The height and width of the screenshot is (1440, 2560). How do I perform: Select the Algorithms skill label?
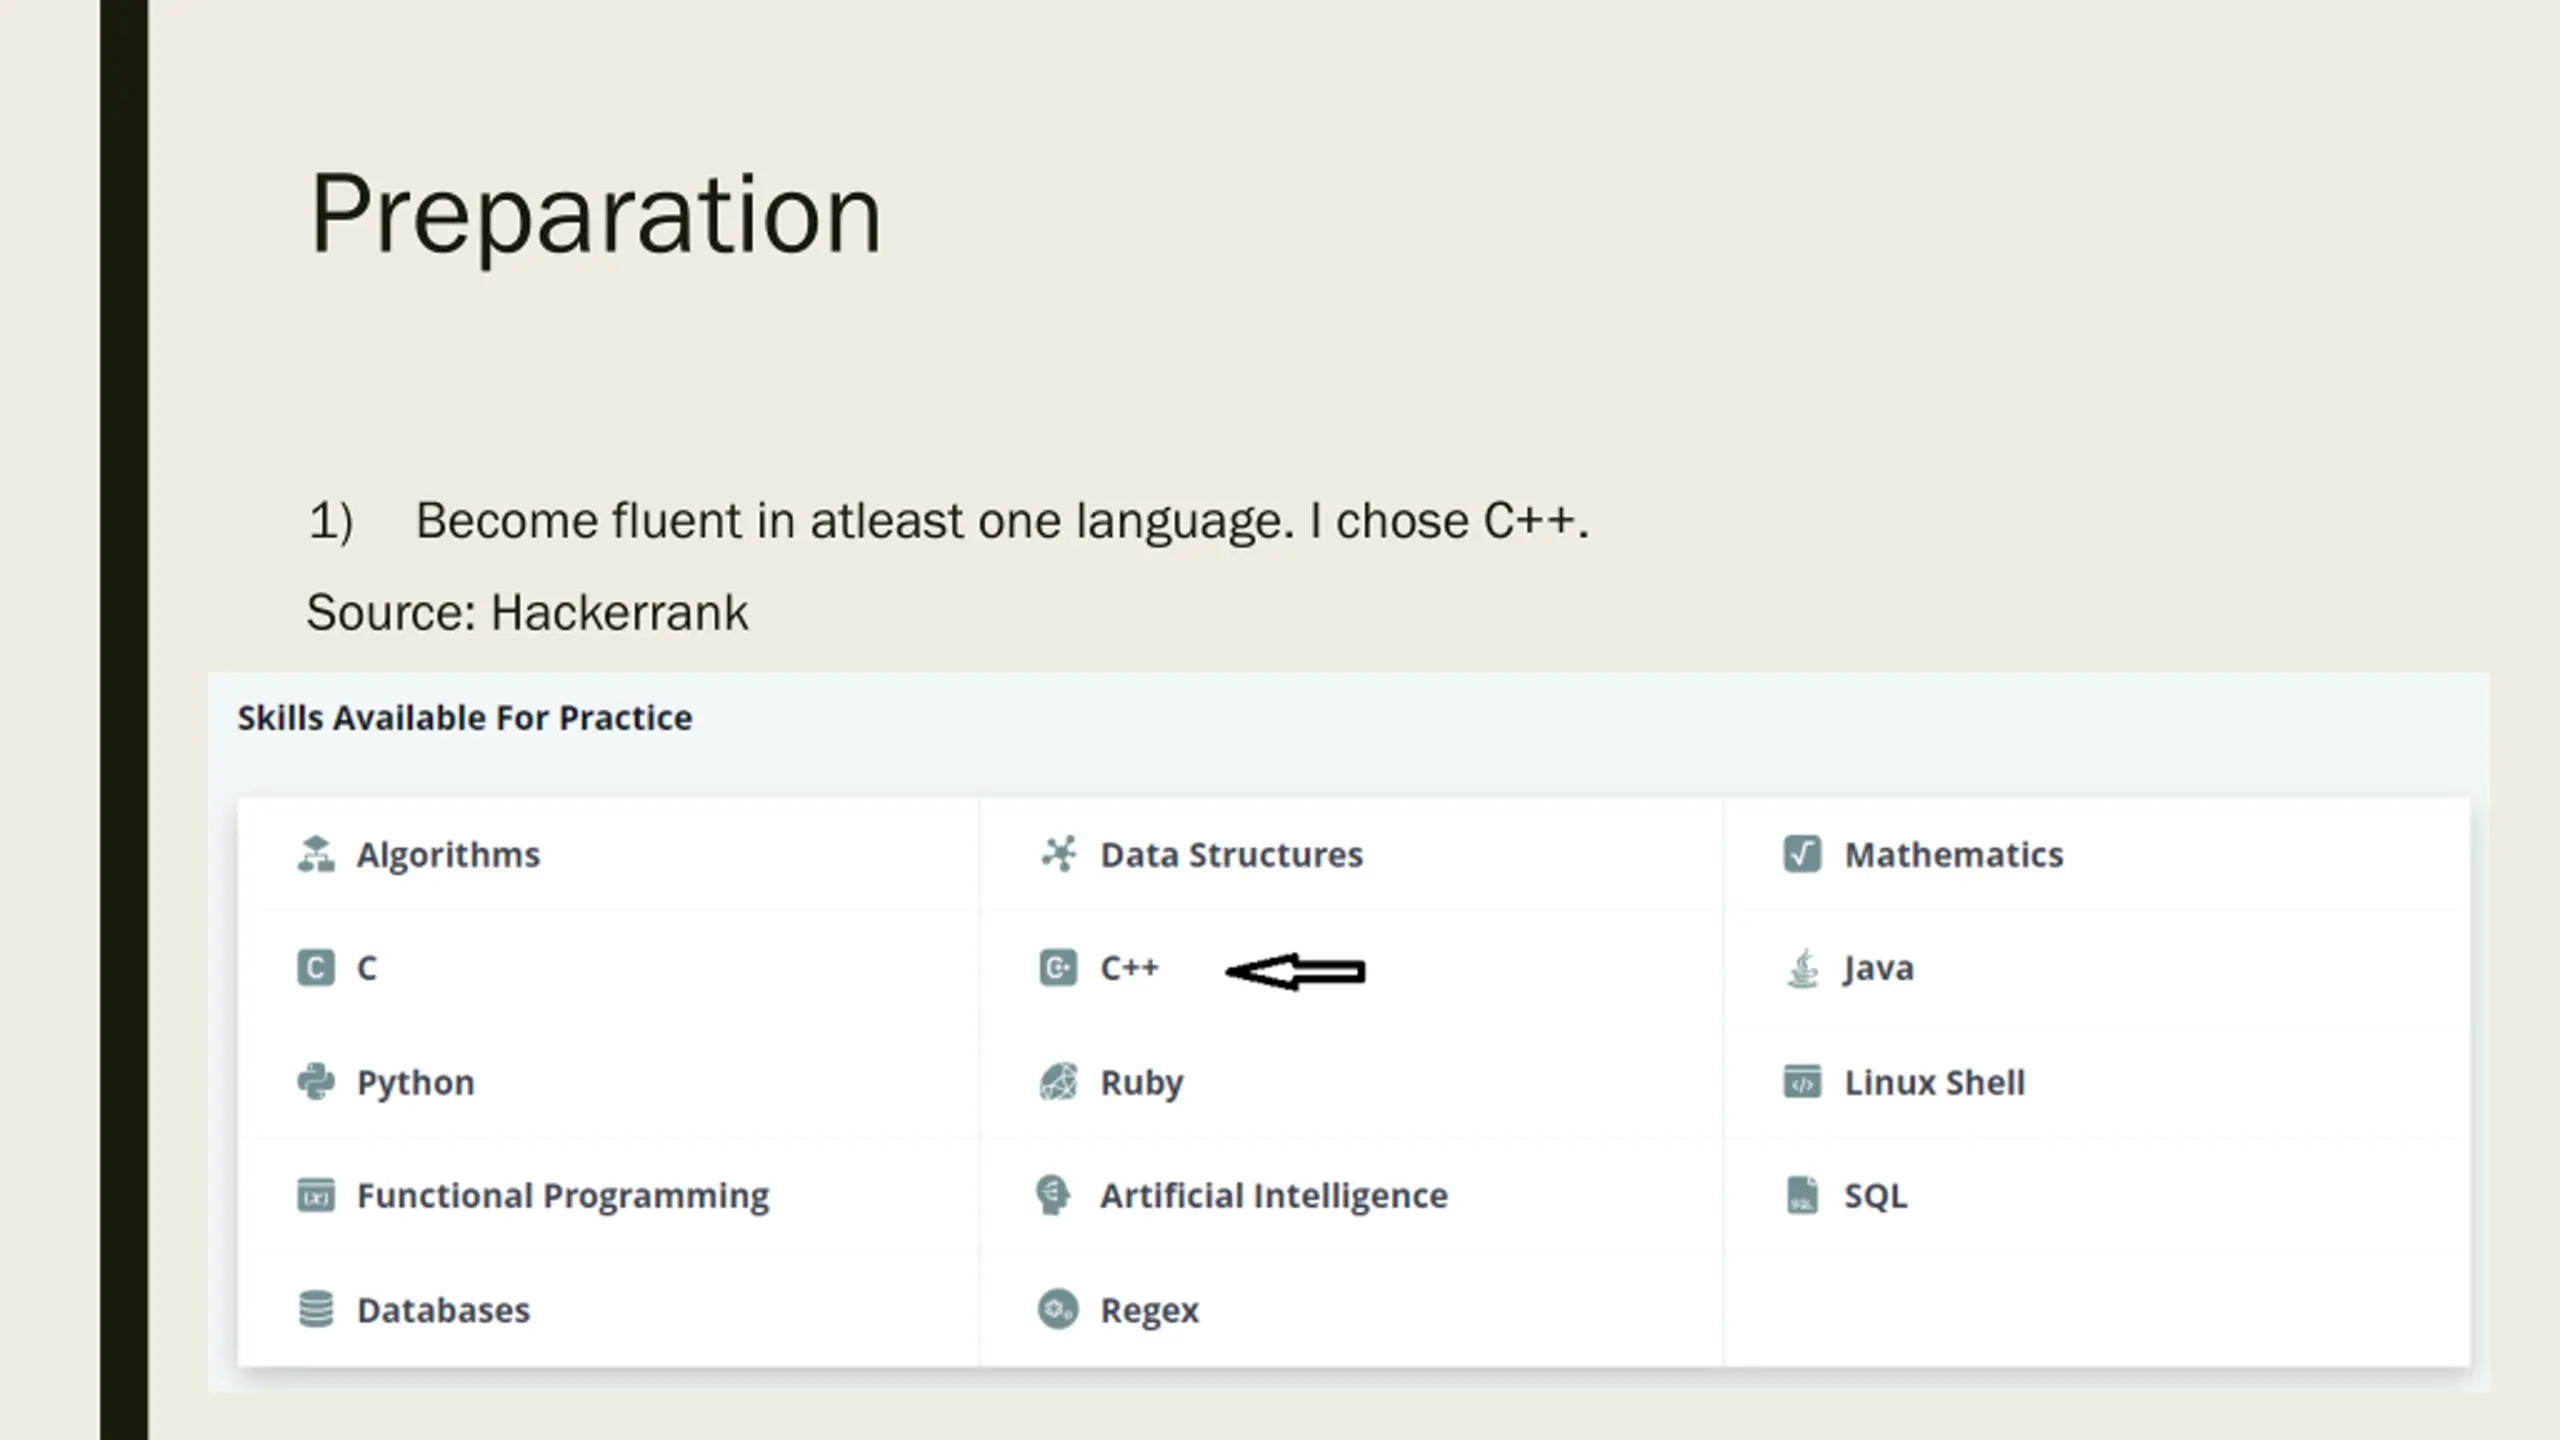[x=448, y=856]
